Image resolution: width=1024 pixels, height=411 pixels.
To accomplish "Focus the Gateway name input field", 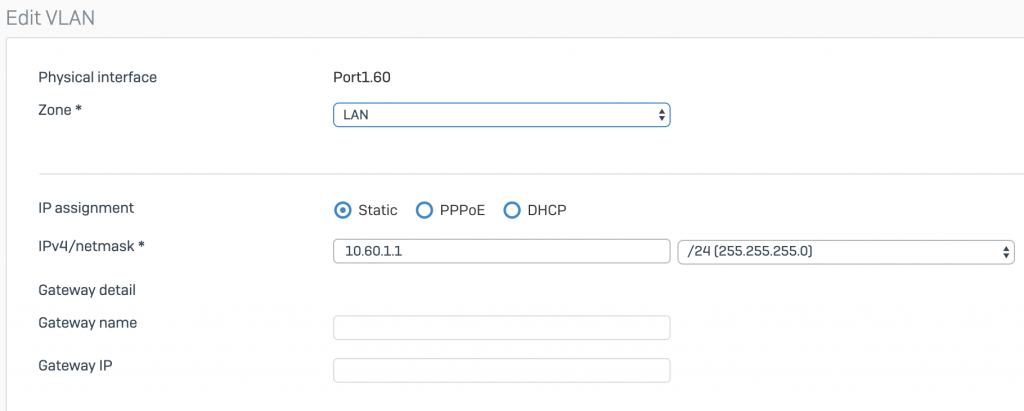I will pos(502,327).
